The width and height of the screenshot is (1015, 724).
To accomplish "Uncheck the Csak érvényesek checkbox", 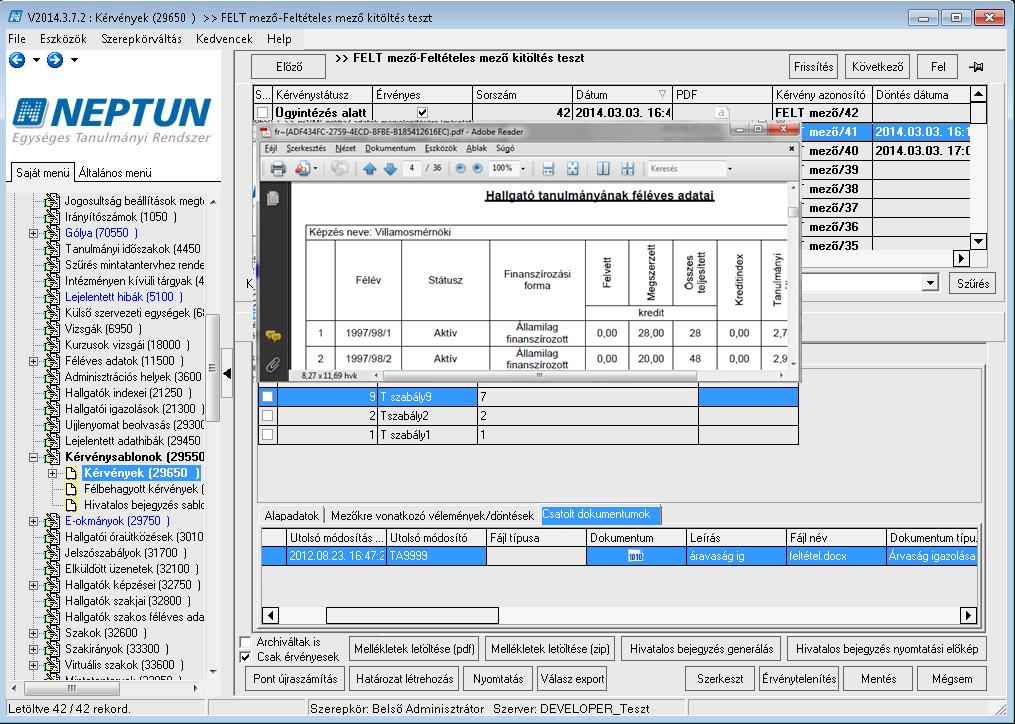I will (245, 657).
